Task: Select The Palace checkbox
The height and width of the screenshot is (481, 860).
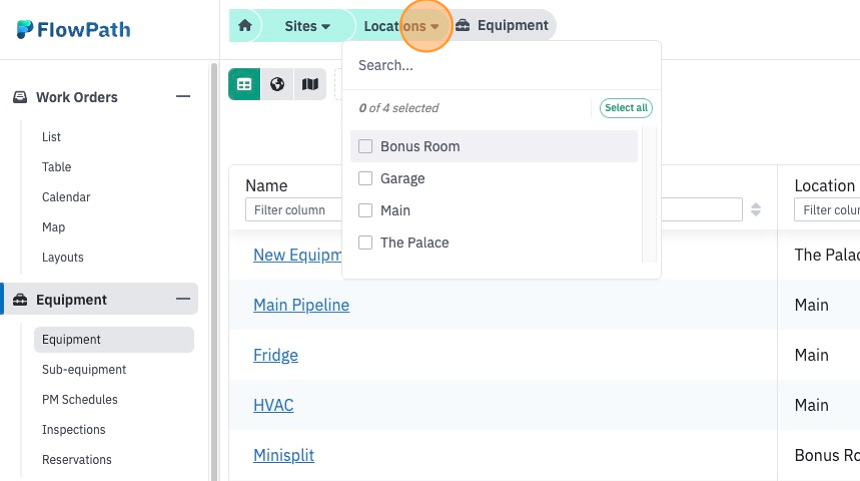Action: coord(365,242)
